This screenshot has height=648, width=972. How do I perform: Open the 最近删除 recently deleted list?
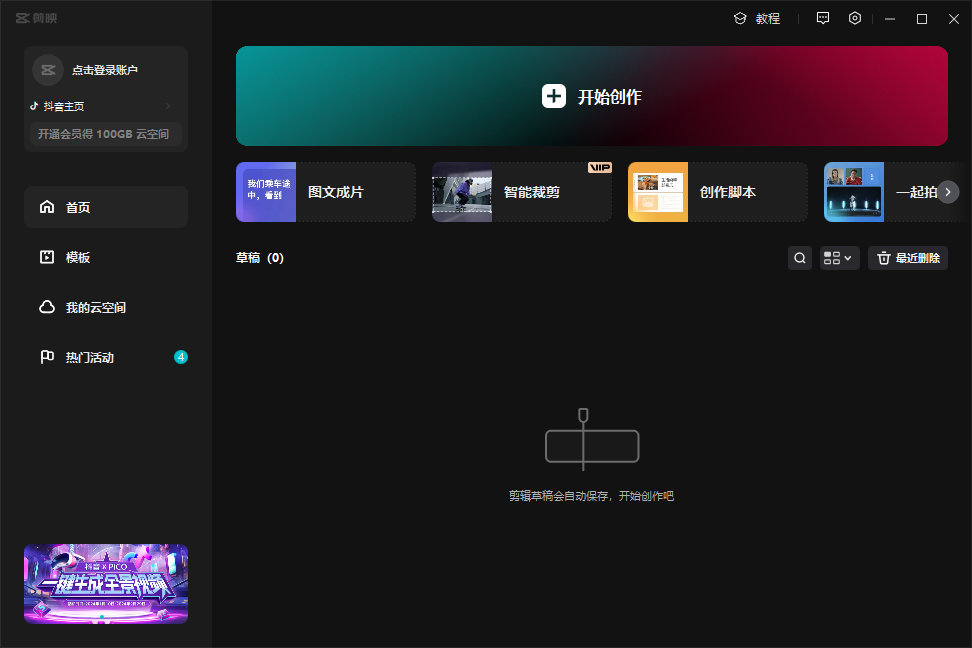[x=908, y=258]
